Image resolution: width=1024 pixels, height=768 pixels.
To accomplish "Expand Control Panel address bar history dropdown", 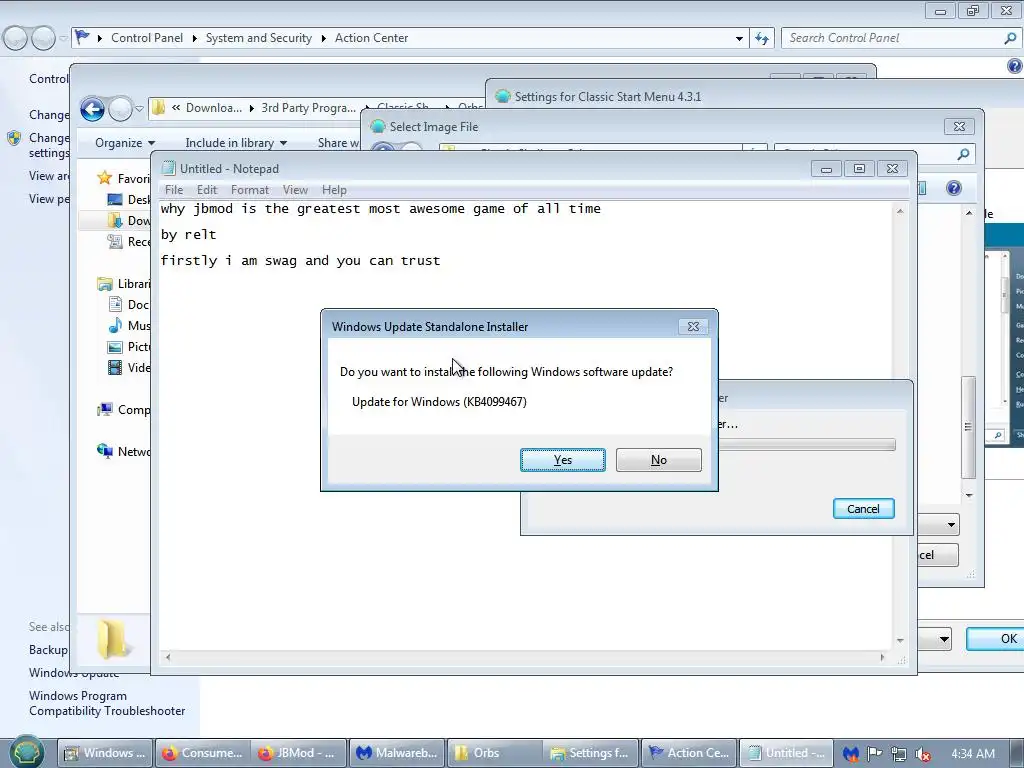I will pyautogui.click(x=739, y=39).
